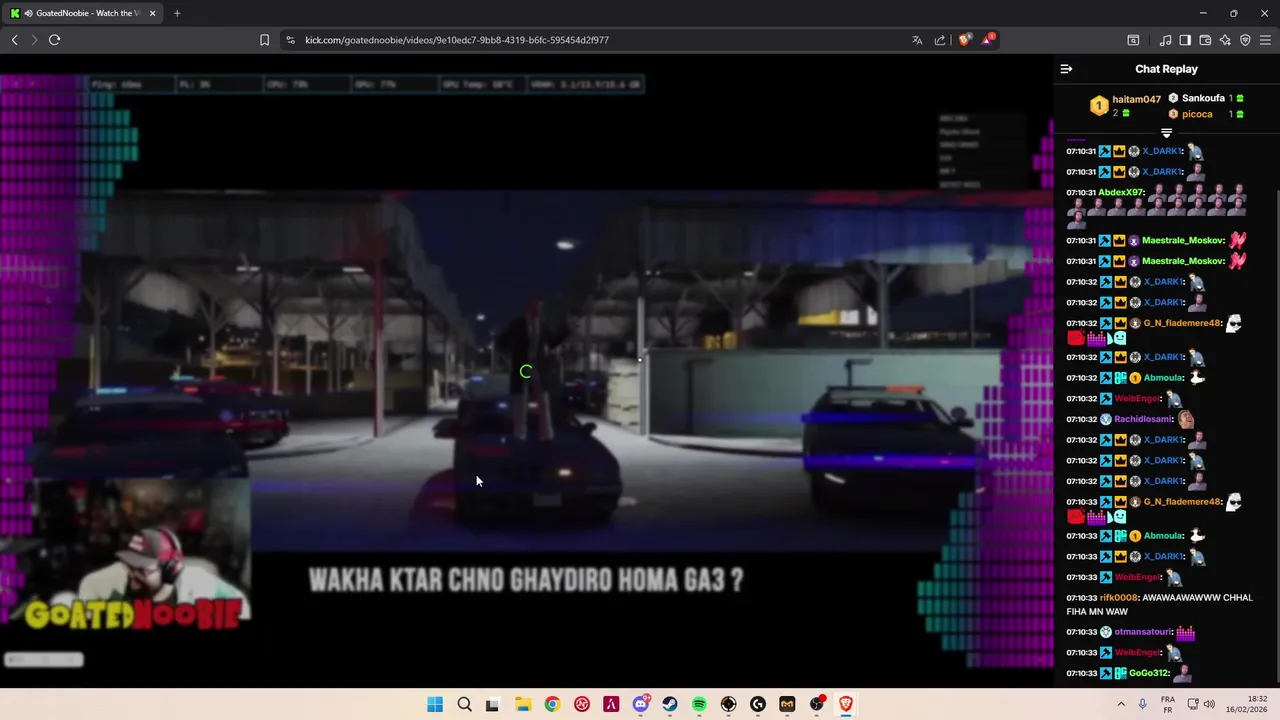Open File Explorer from taskbar
Image resolution: width=1280 pixels, height=720 pixels.
[x=522, y=704]
